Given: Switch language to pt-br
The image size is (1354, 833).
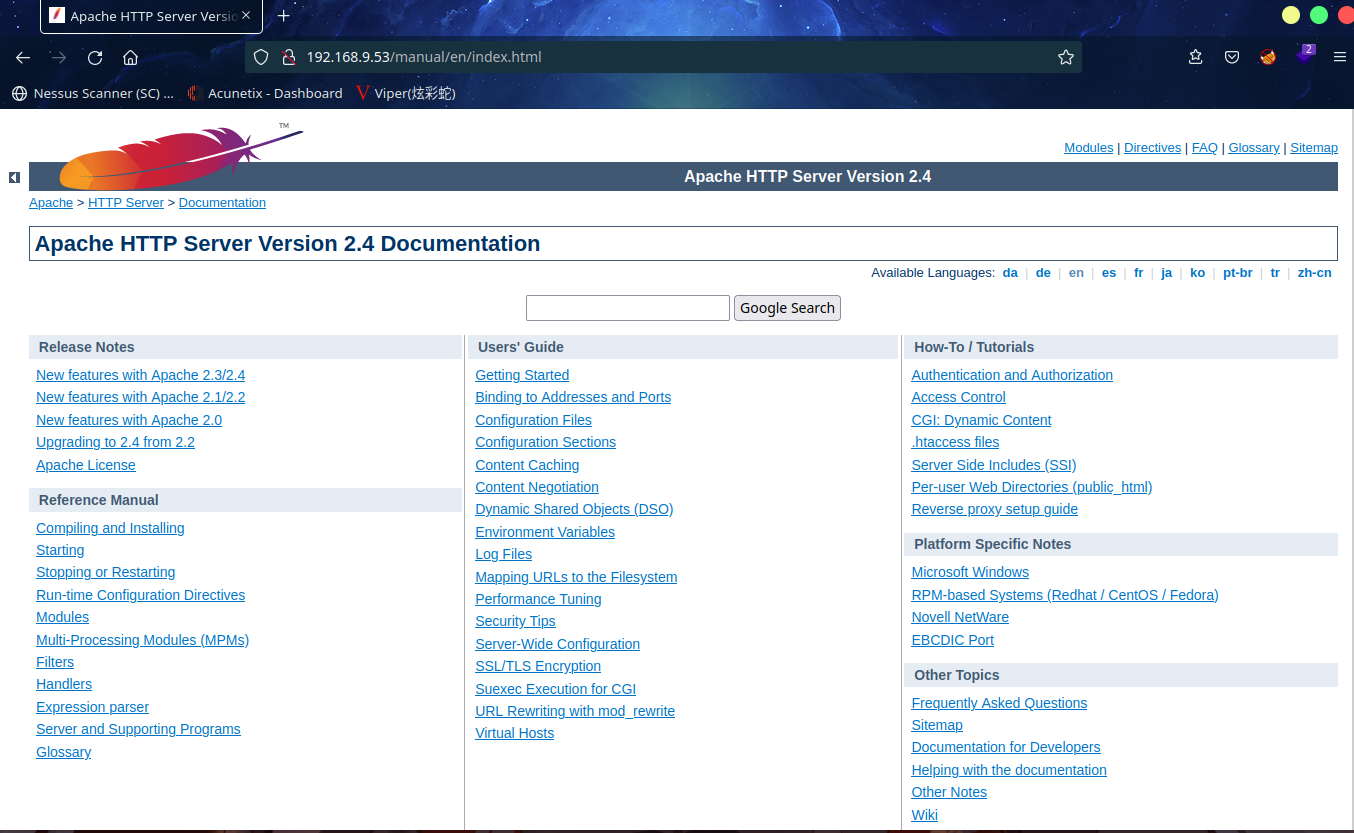Looking at the screenshot, I should 1237,272.
